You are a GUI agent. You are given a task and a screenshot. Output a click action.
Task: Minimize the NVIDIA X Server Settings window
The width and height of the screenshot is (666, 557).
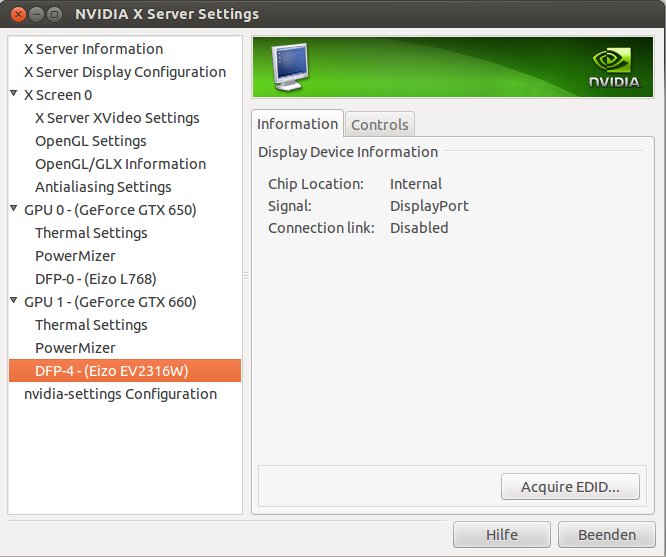click(37, 14)
